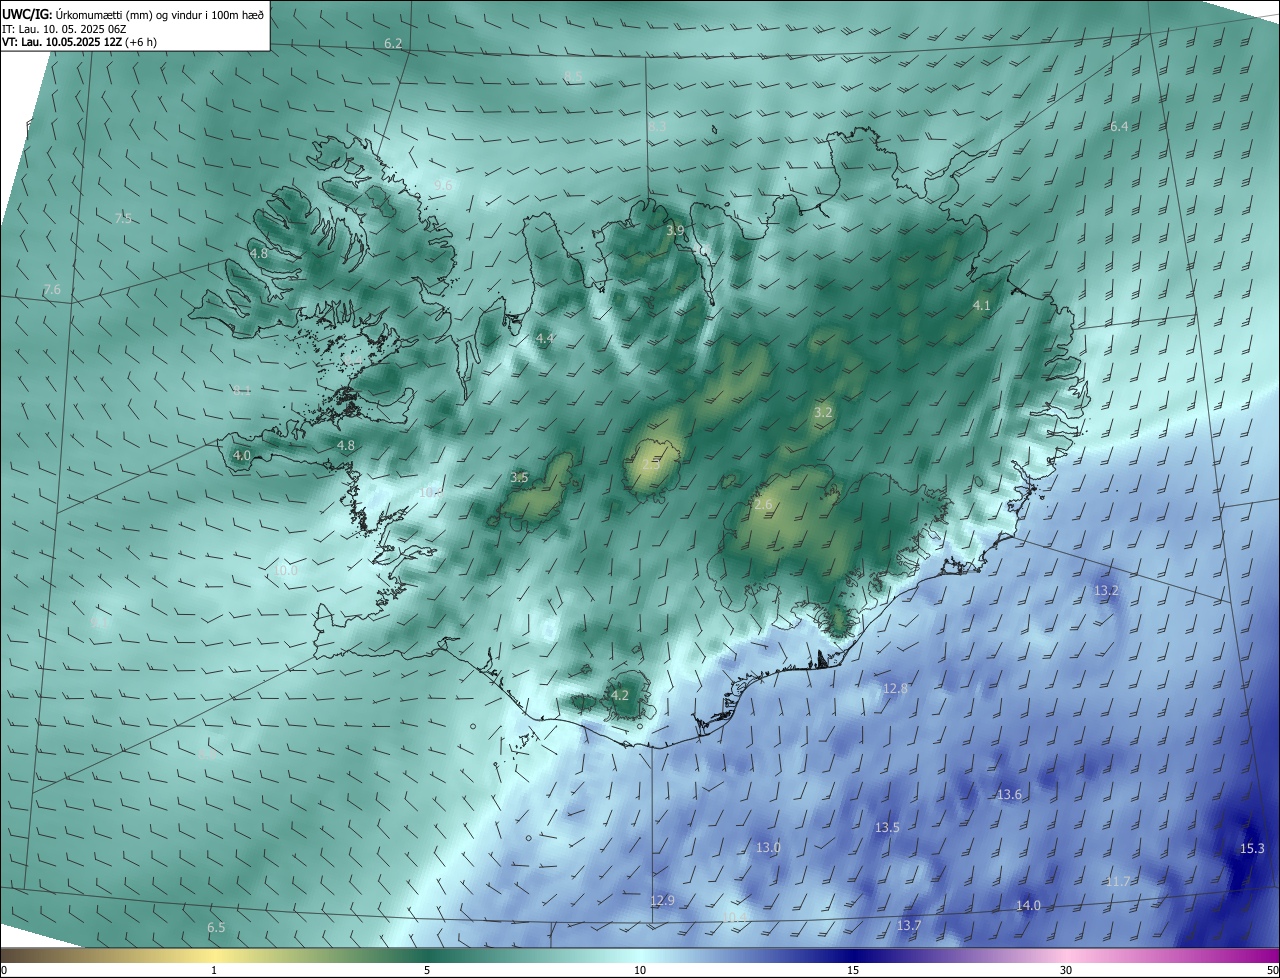This screenshot has width=1280, height=978.
Task: Click the 13.7 value label
Action: 908,926
